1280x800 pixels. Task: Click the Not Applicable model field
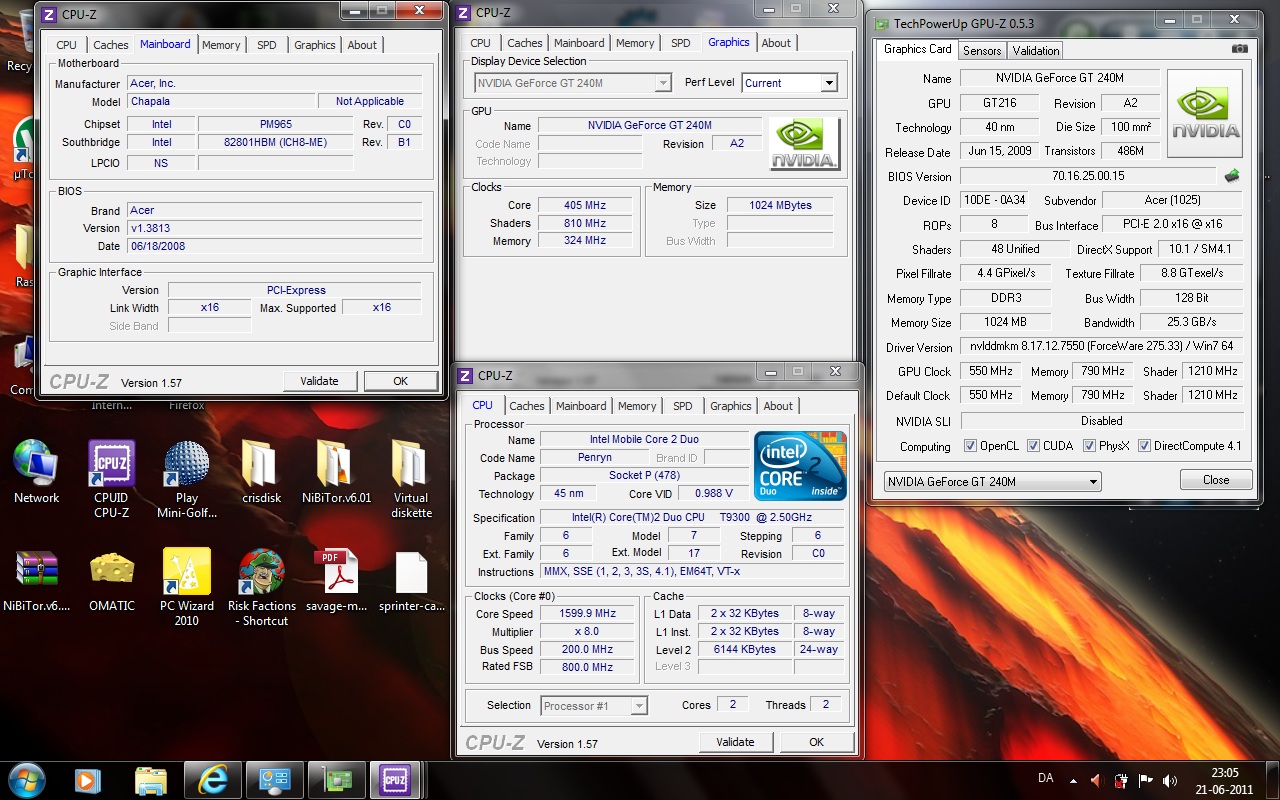[x=370, y=101]
